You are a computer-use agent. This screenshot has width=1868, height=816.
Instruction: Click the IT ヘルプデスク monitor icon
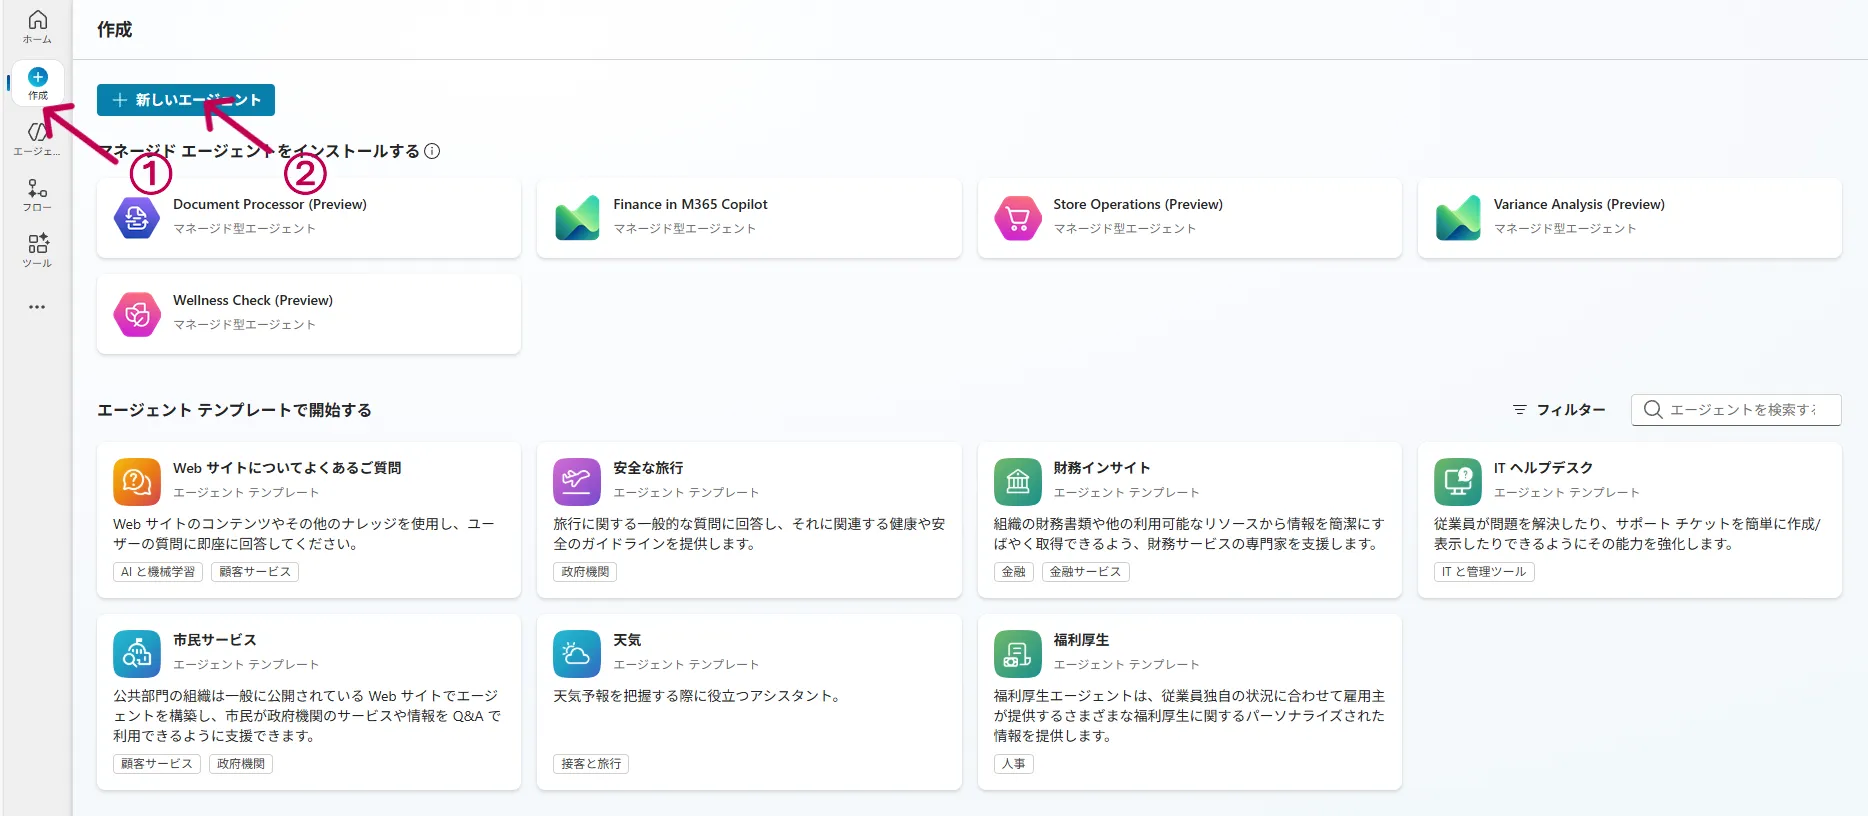pos(1458,482)
